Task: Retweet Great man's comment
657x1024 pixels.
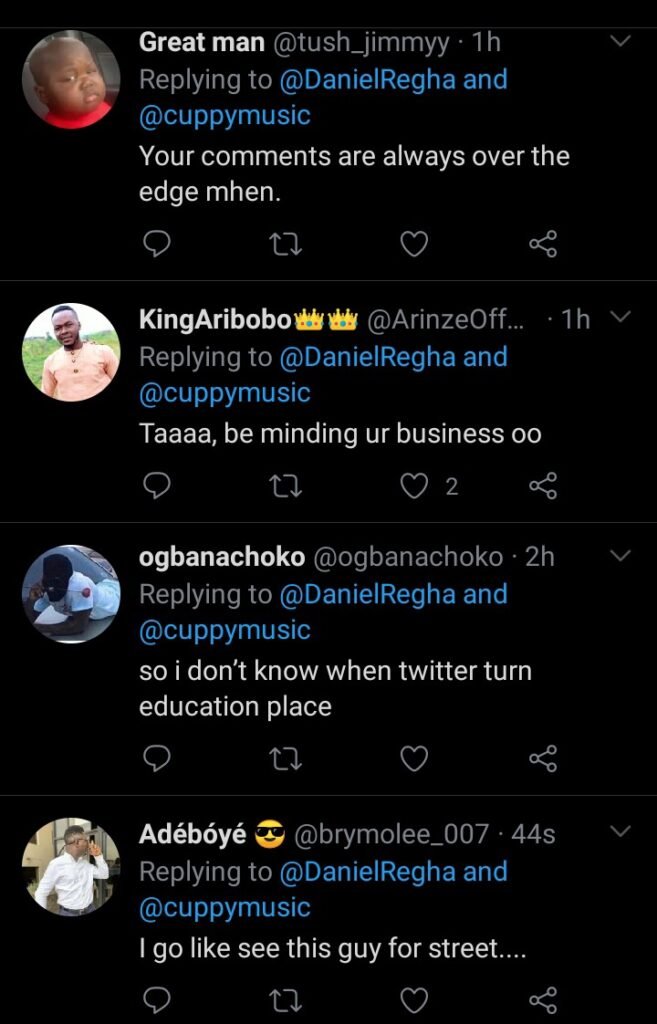Action: [286, 243]
